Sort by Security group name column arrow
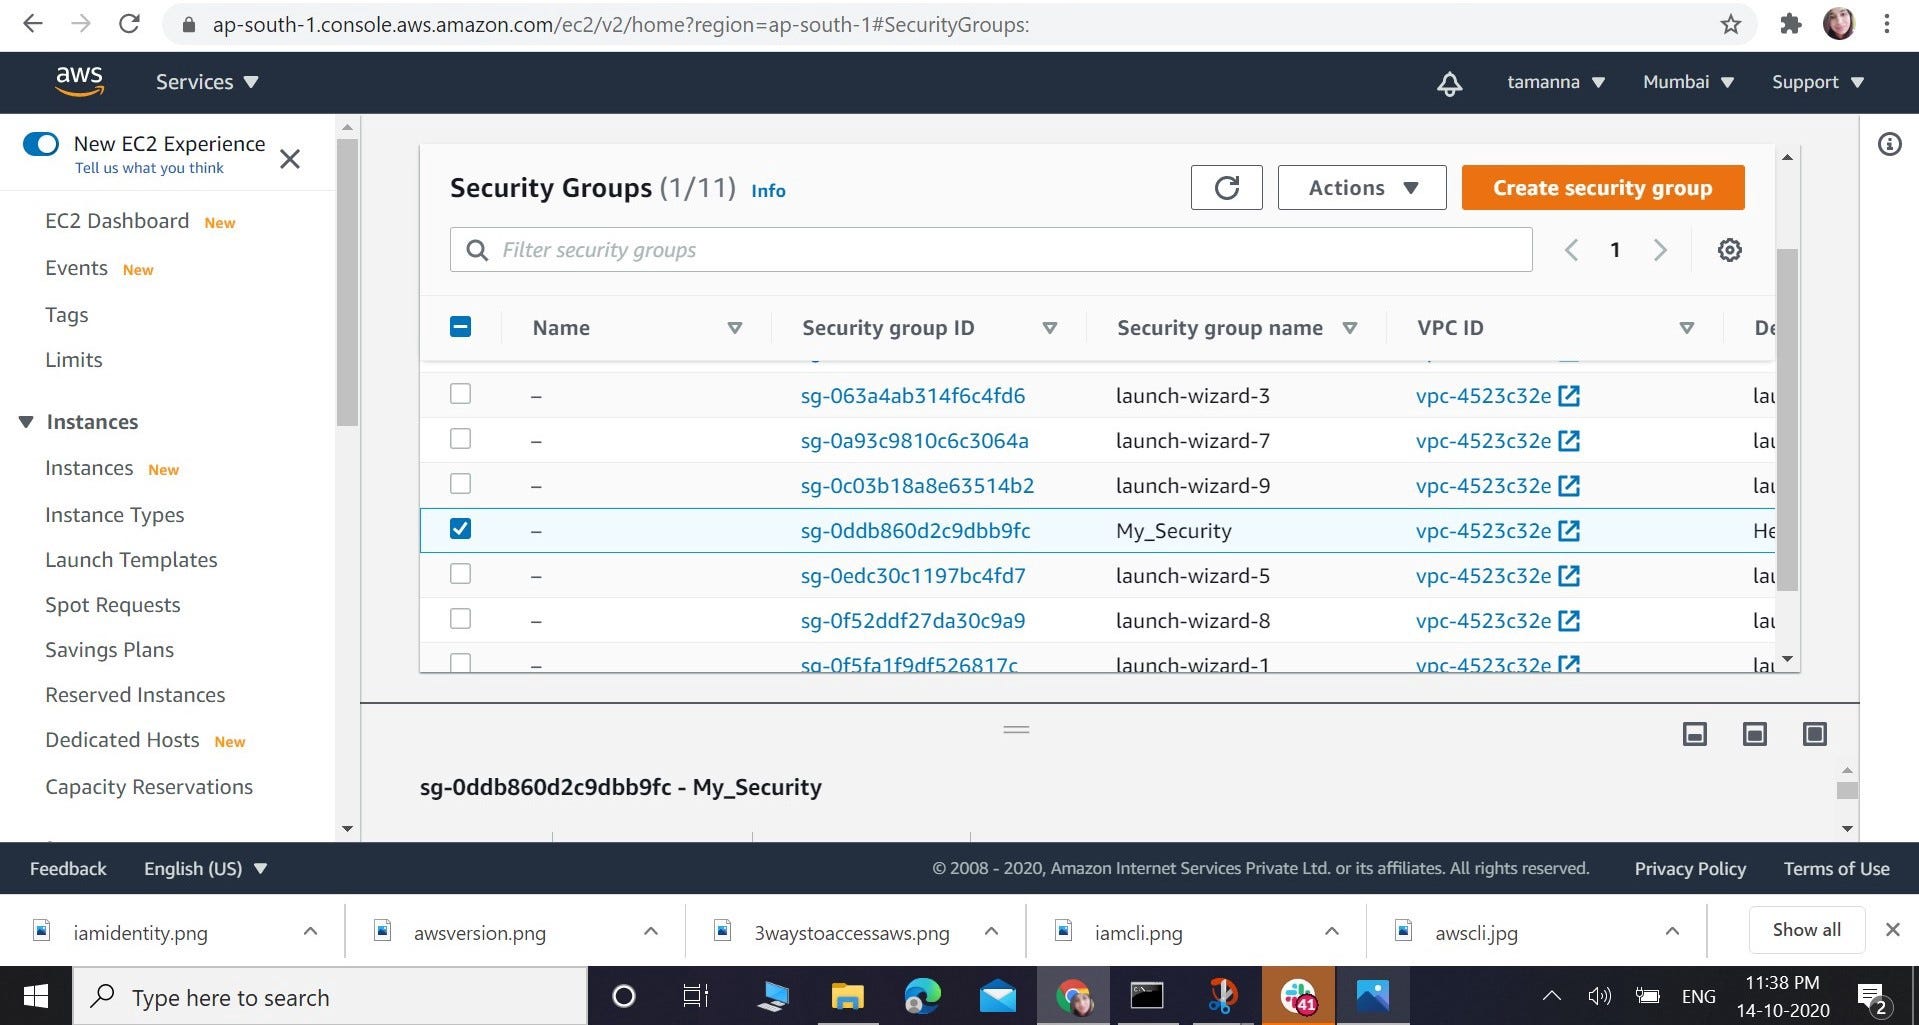Screen dimensions: 1919x1025 (x=1350, y=328)
